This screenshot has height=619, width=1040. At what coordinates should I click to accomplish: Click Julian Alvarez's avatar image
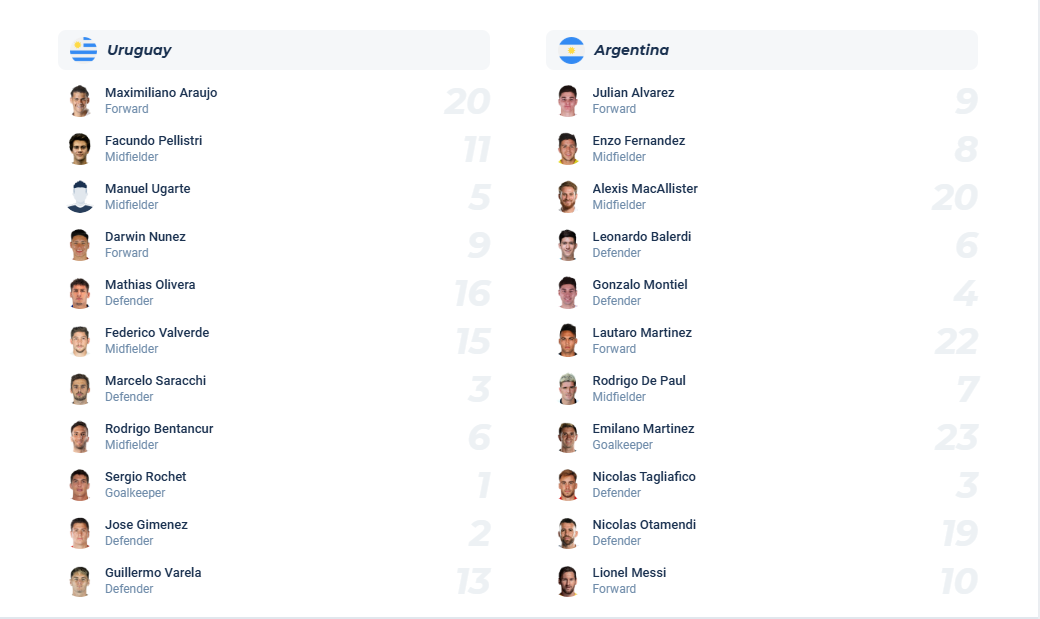567,100
